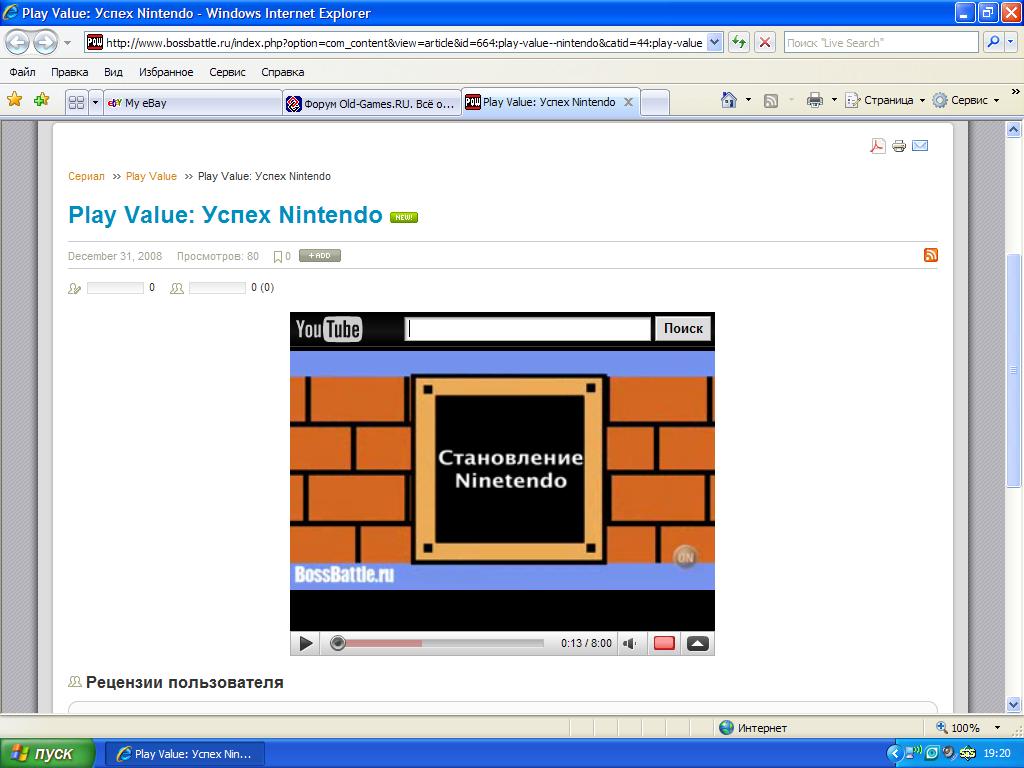Image resolution: width=1024 pixels, height=768 pixels.
Task: Click the video frame showing Становление Ninetendo
Action: click(502, 470)
